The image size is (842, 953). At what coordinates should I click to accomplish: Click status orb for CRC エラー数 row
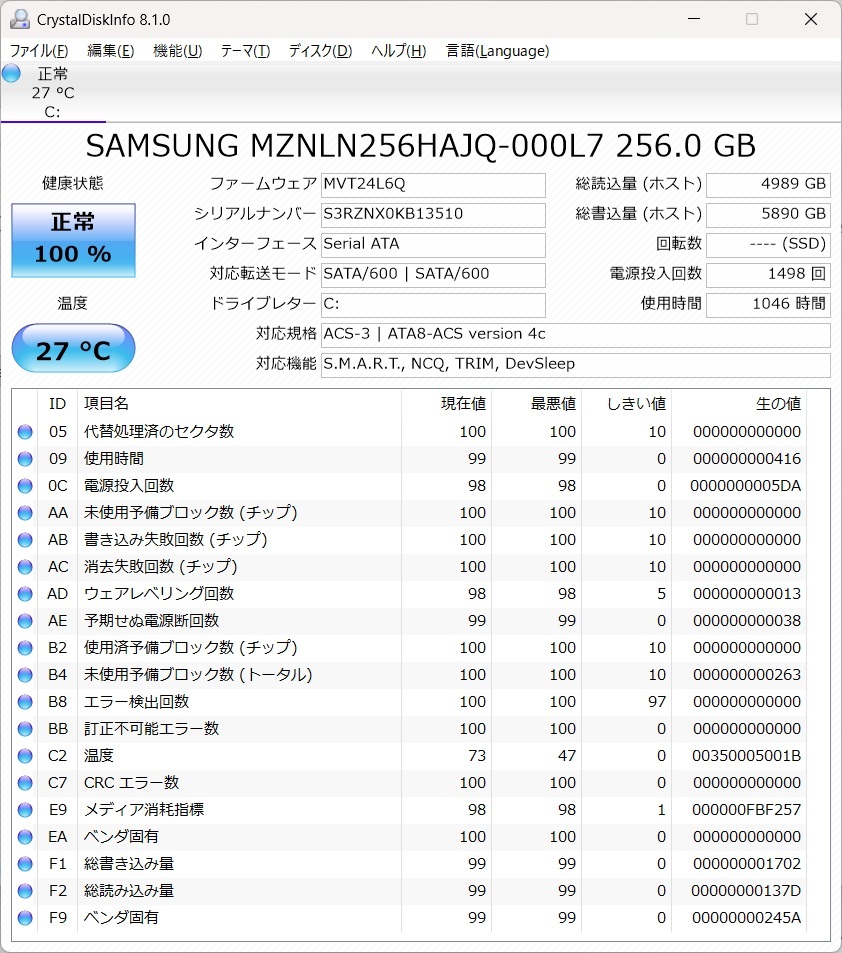tap(25, 783)
